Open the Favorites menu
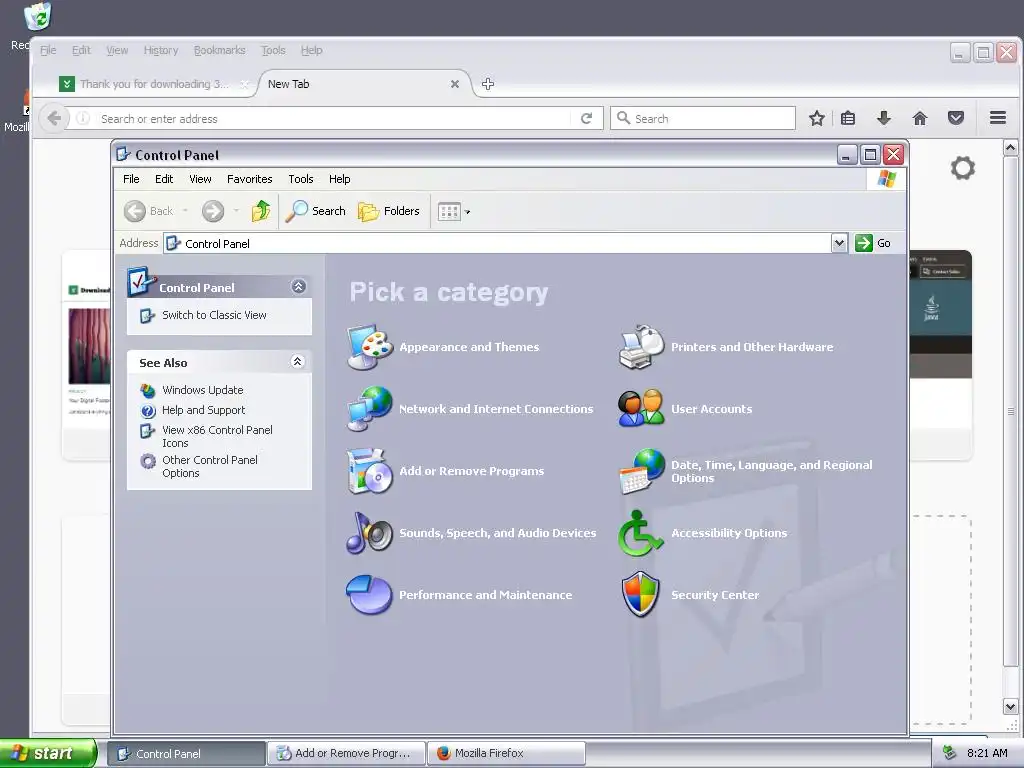 click(x=249, y=179)
